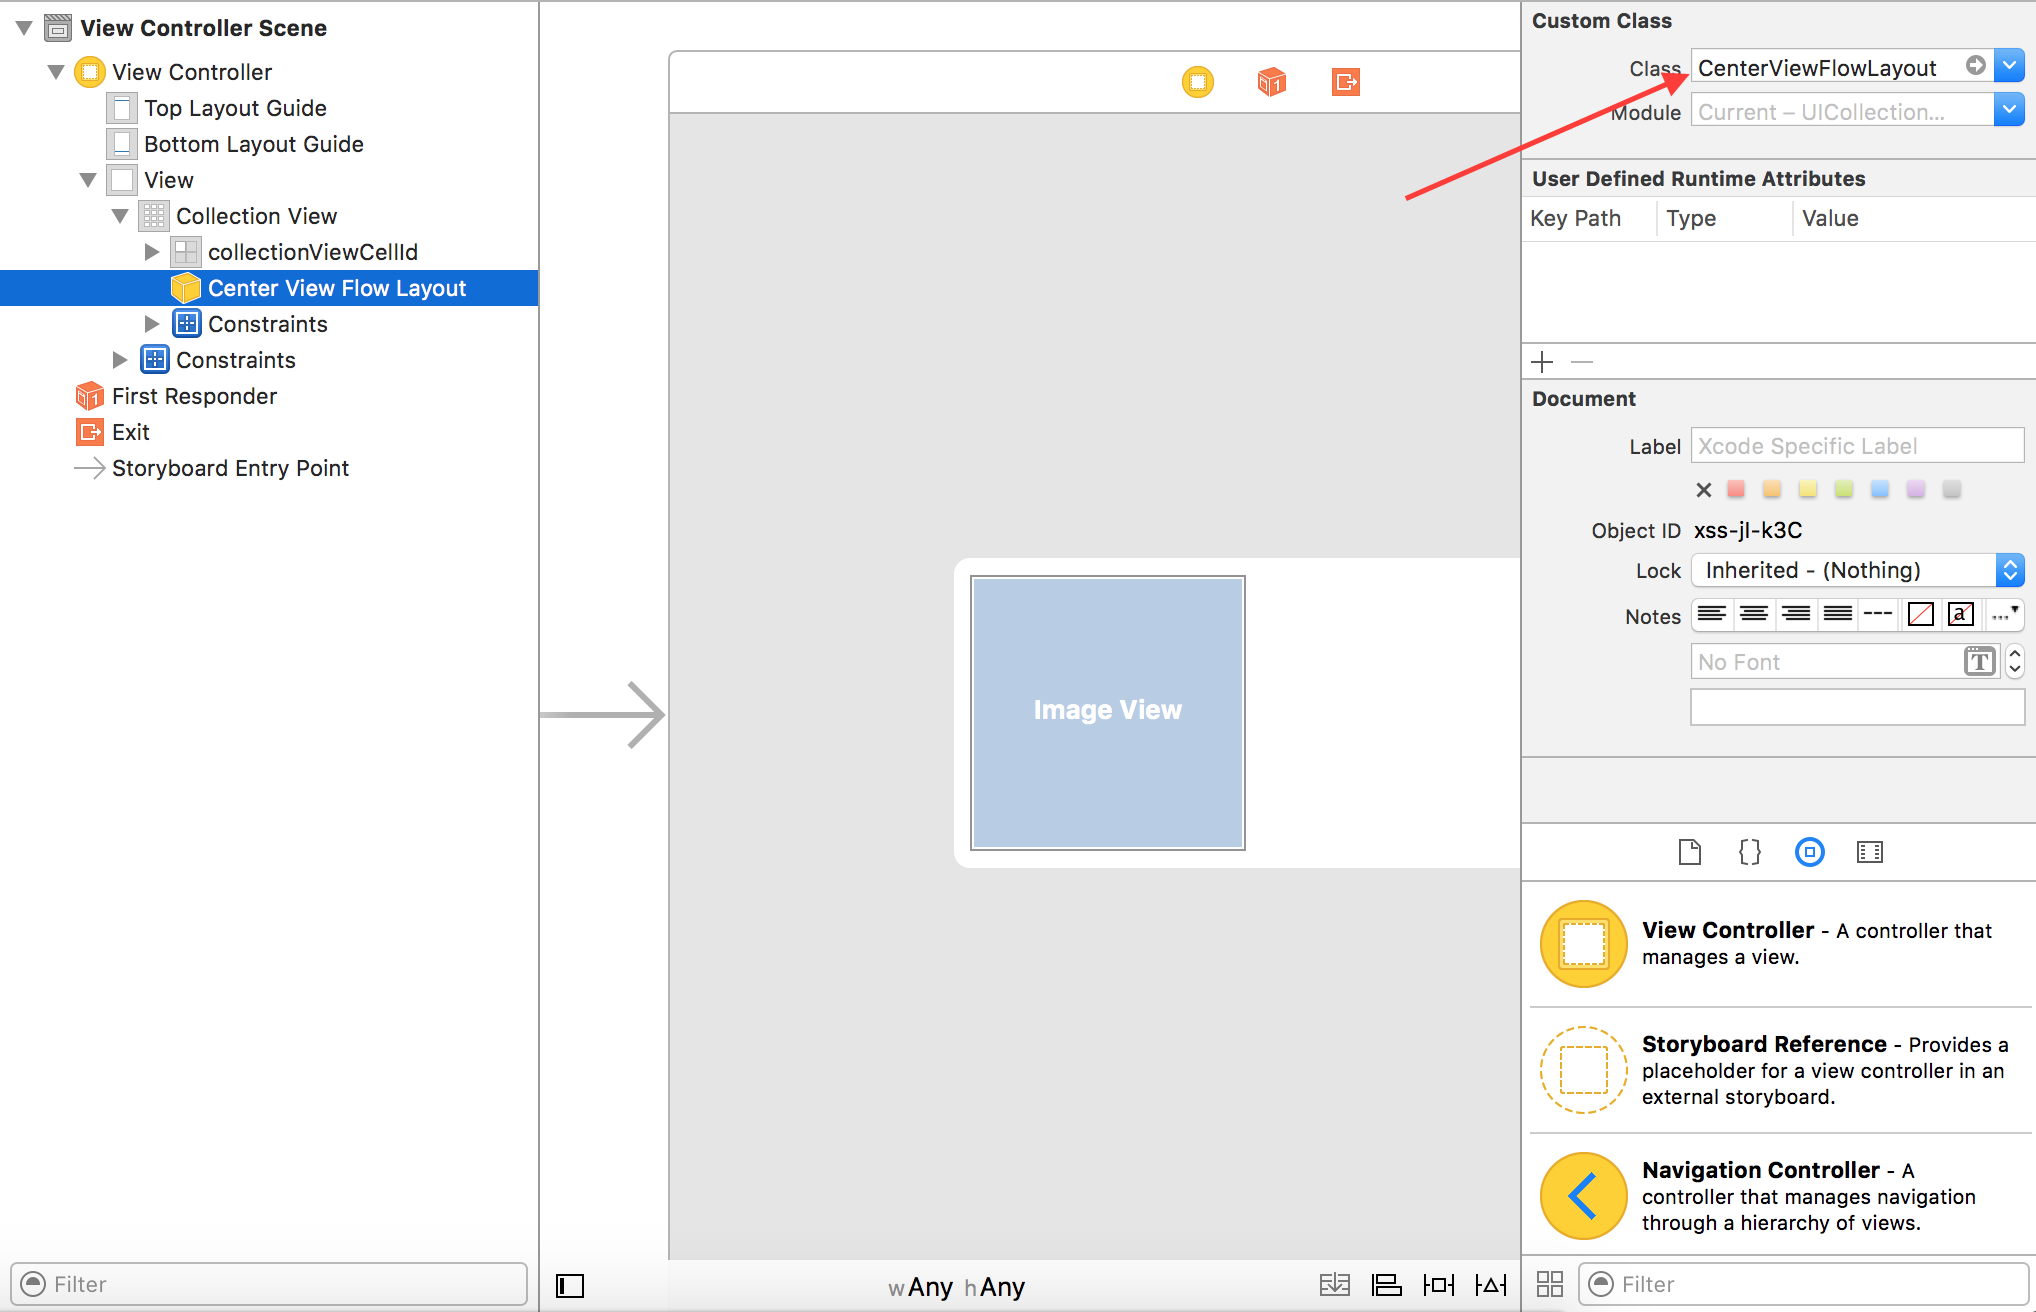The height and width of the screenshot is (1312, 2036).
Task: Click the Exit icon in scene dock
Action: [x=1346, y=82]
